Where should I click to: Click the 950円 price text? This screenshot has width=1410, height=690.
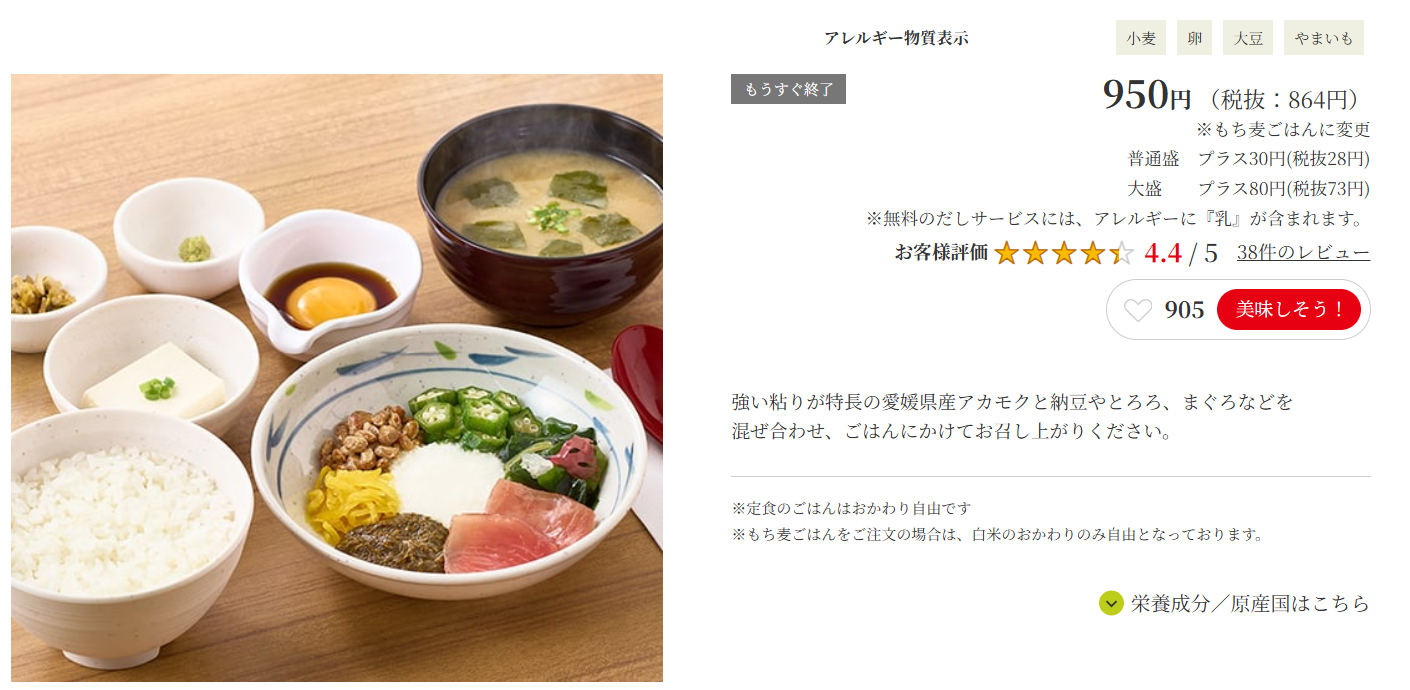[1147, 95]
